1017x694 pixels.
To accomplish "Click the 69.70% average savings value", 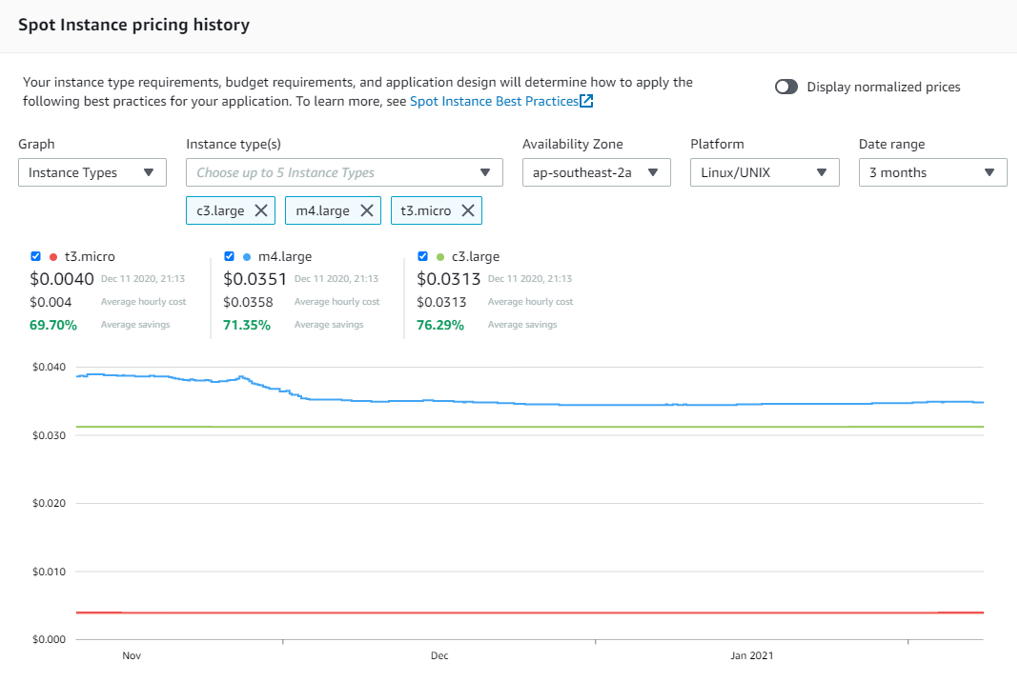I will point(53,325).
